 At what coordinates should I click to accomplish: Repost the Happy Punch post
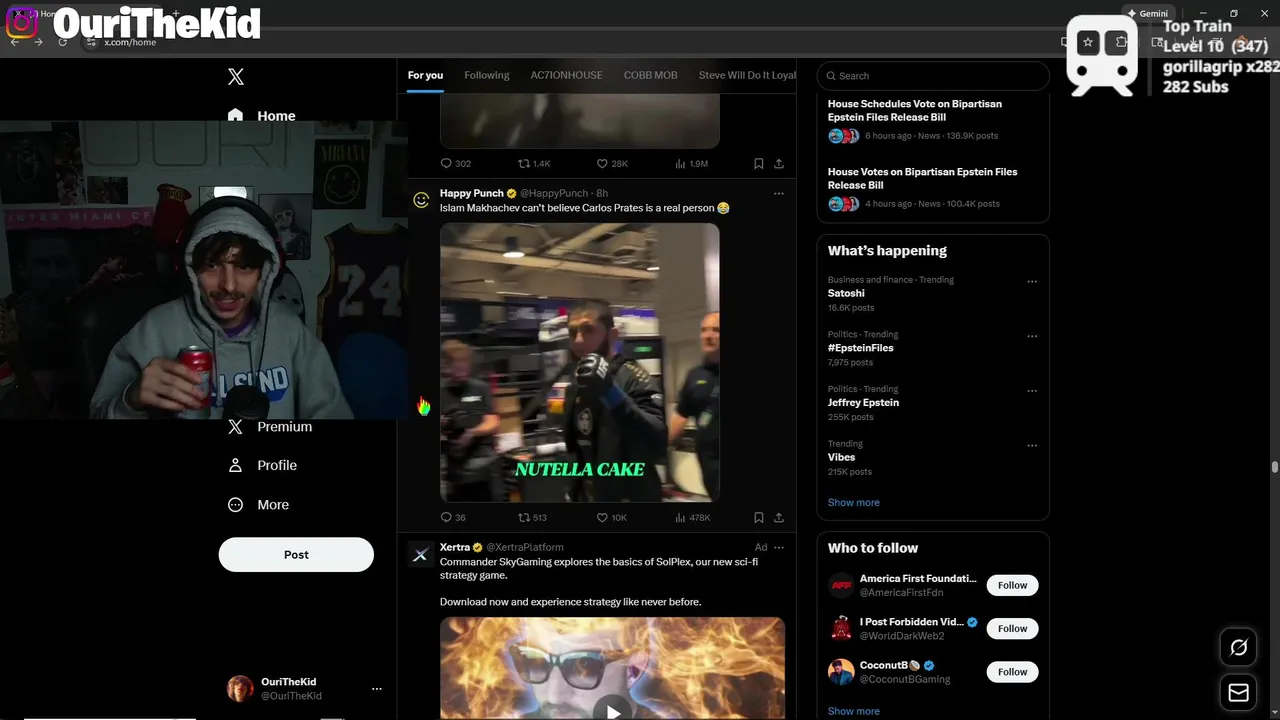click(532, 517)
